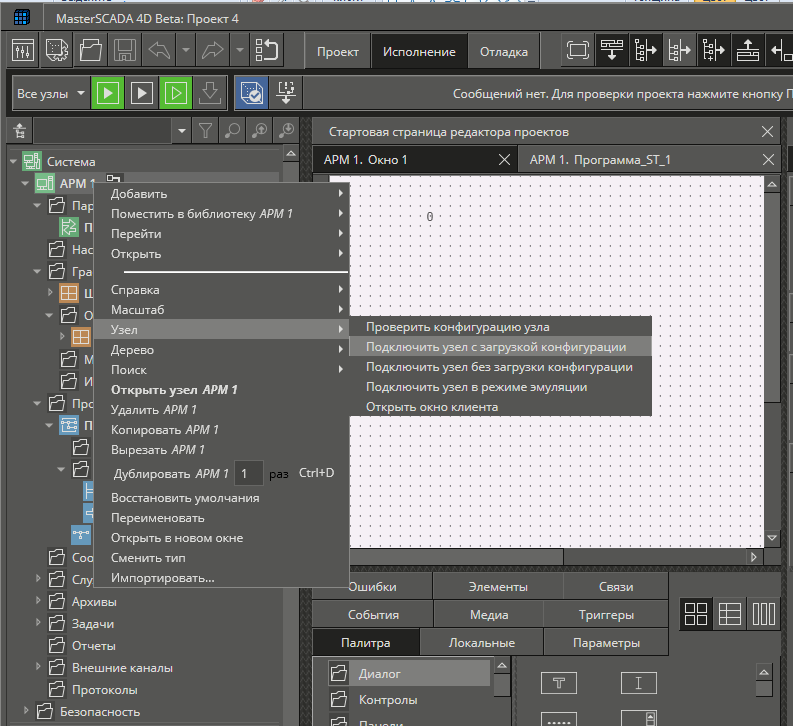Click the white-background play button
Screen dimensions: 793x726
point(142,93)
